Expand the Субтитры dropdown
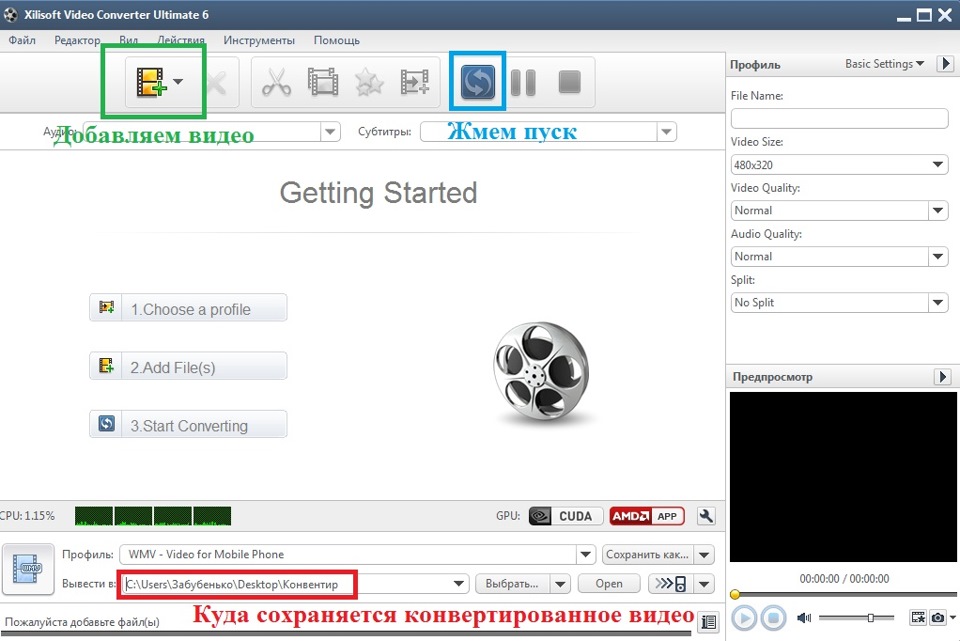The height and width of the screenshot is (641, 960). 666,132
